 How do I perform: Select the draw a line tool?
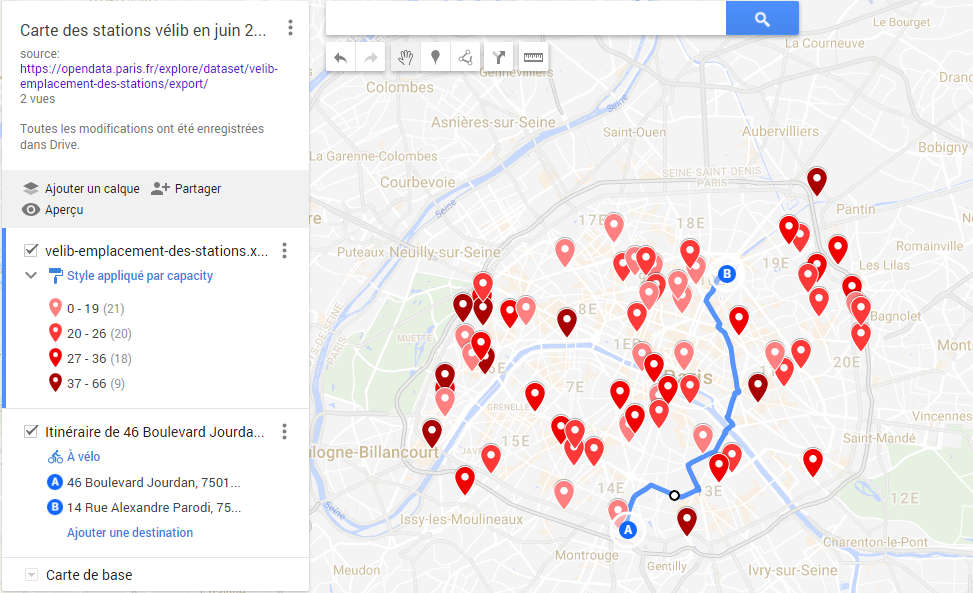(465, 58)
